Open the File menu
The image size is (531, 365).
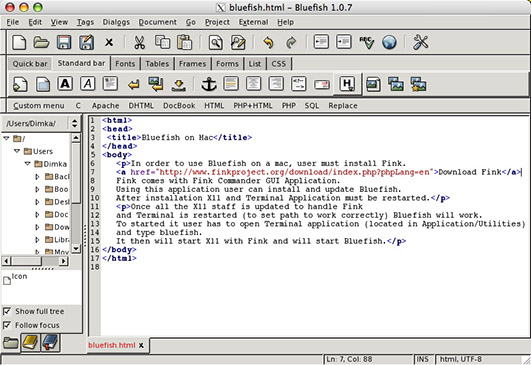point(13,22)
